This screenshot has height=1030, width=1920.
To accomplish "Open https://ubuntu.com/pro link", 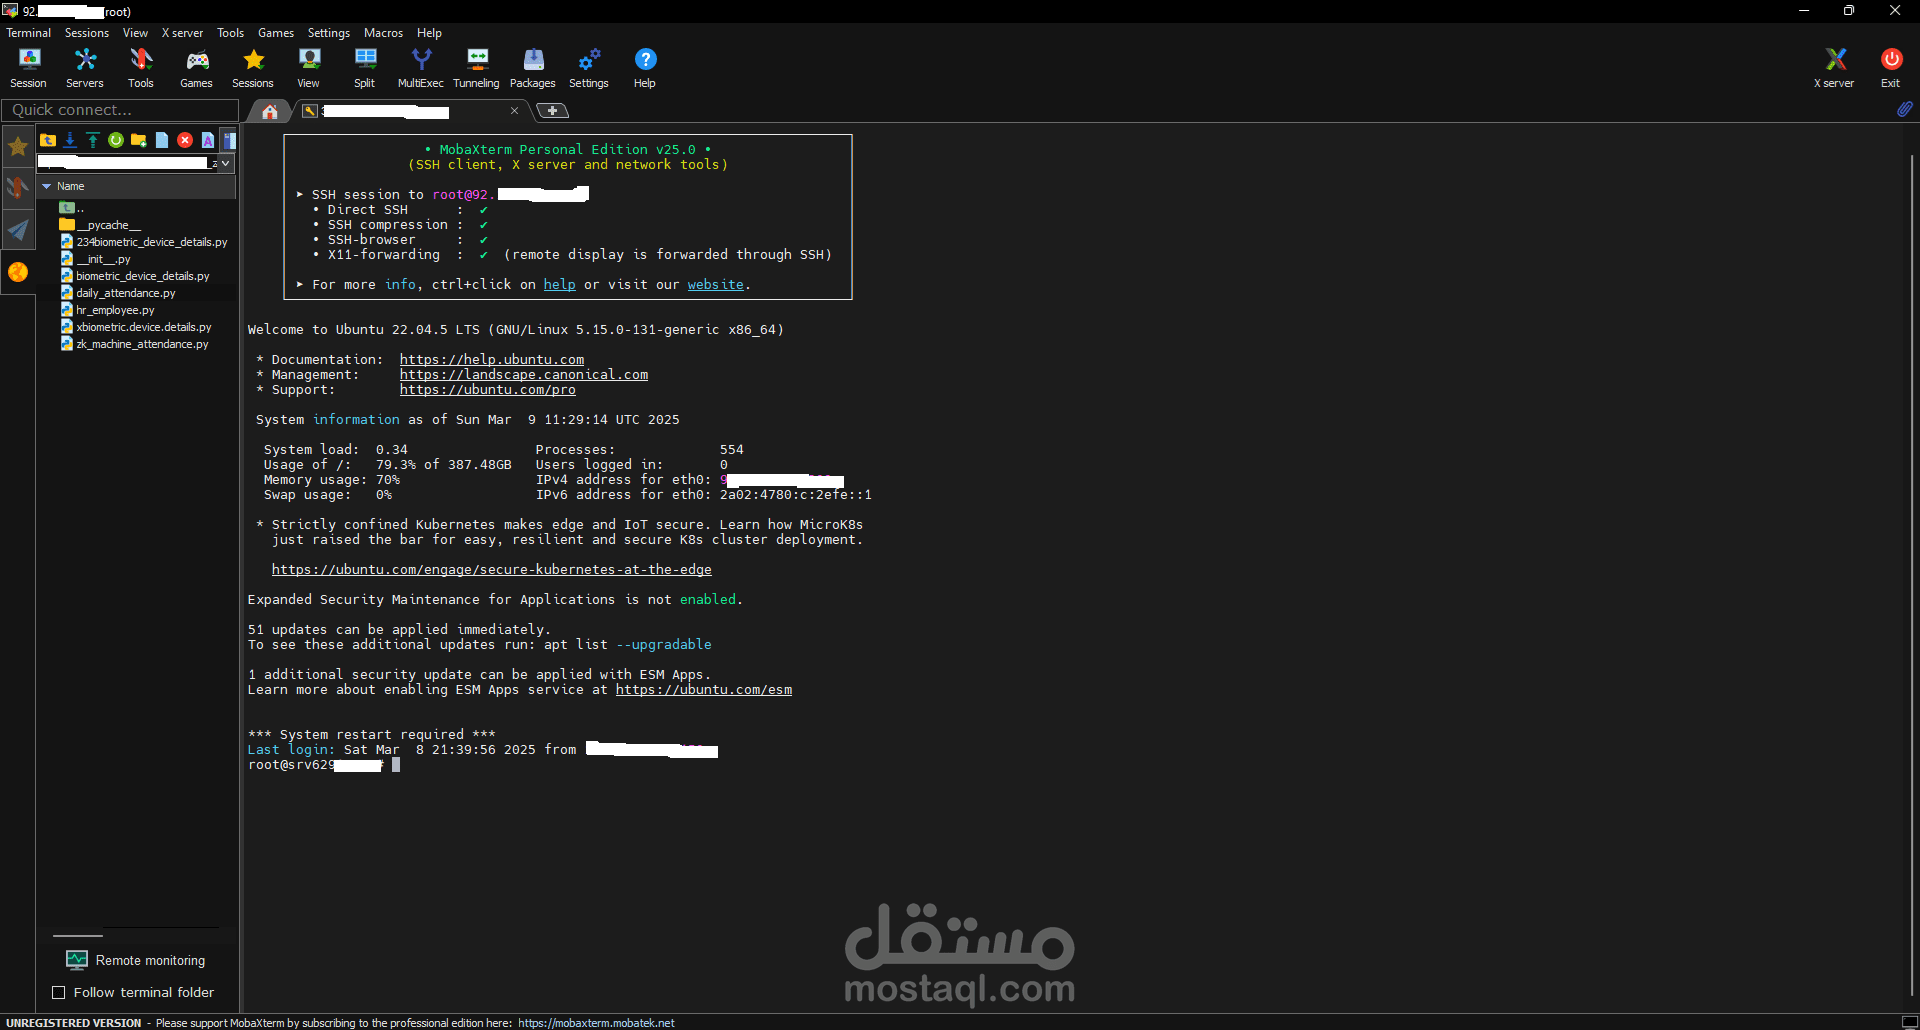I will [488, 390].
